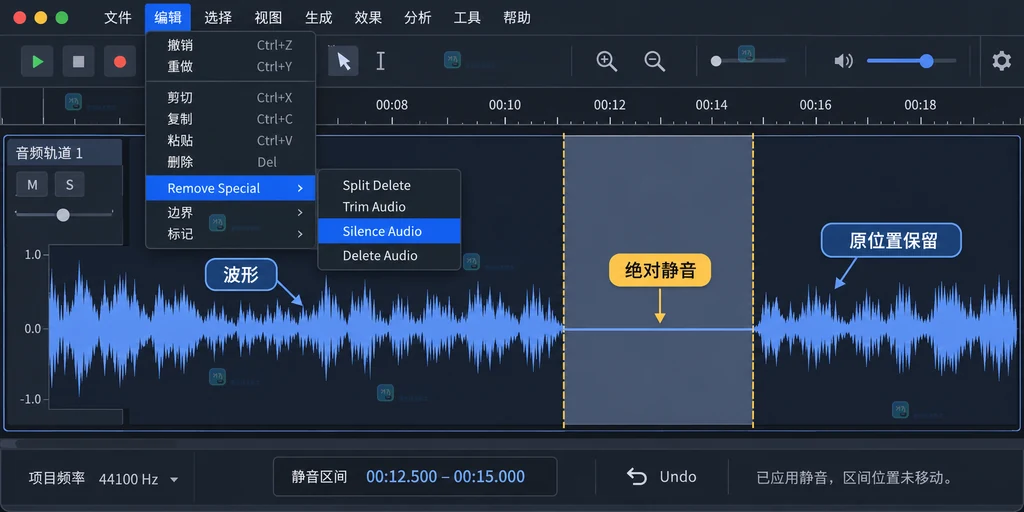Expand the 标记 submenu
The height and width of the screenshot is (512, 1024).
(x=231, y=234)
